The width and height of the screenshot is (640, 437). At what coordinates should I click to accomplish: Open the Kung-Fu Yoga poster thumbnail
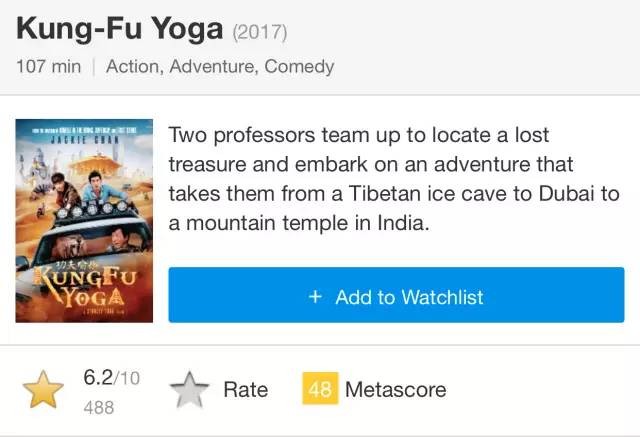(x=83, y=221)
